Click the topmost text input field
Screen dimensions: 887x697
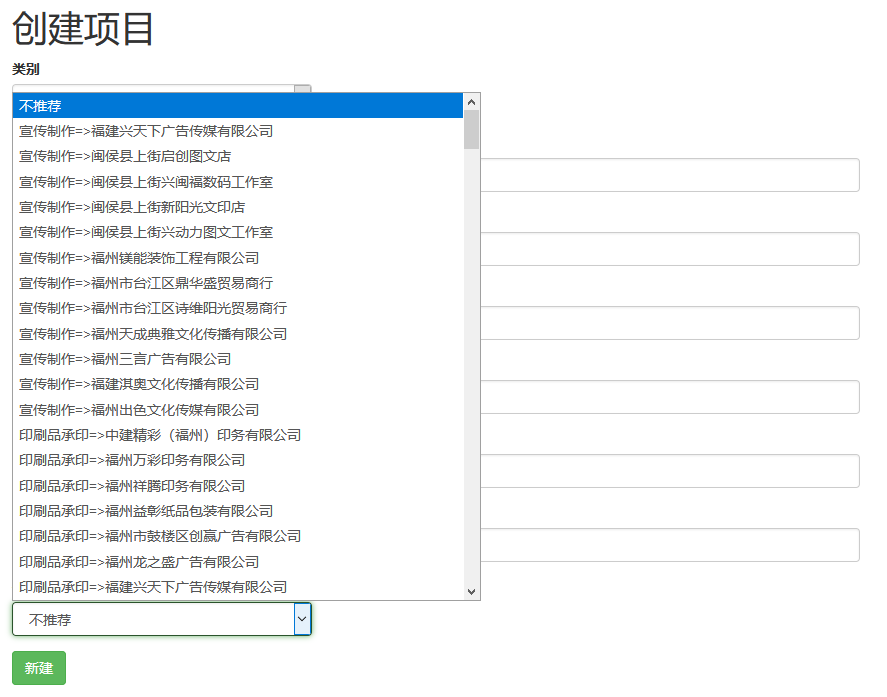click(670, 175)
